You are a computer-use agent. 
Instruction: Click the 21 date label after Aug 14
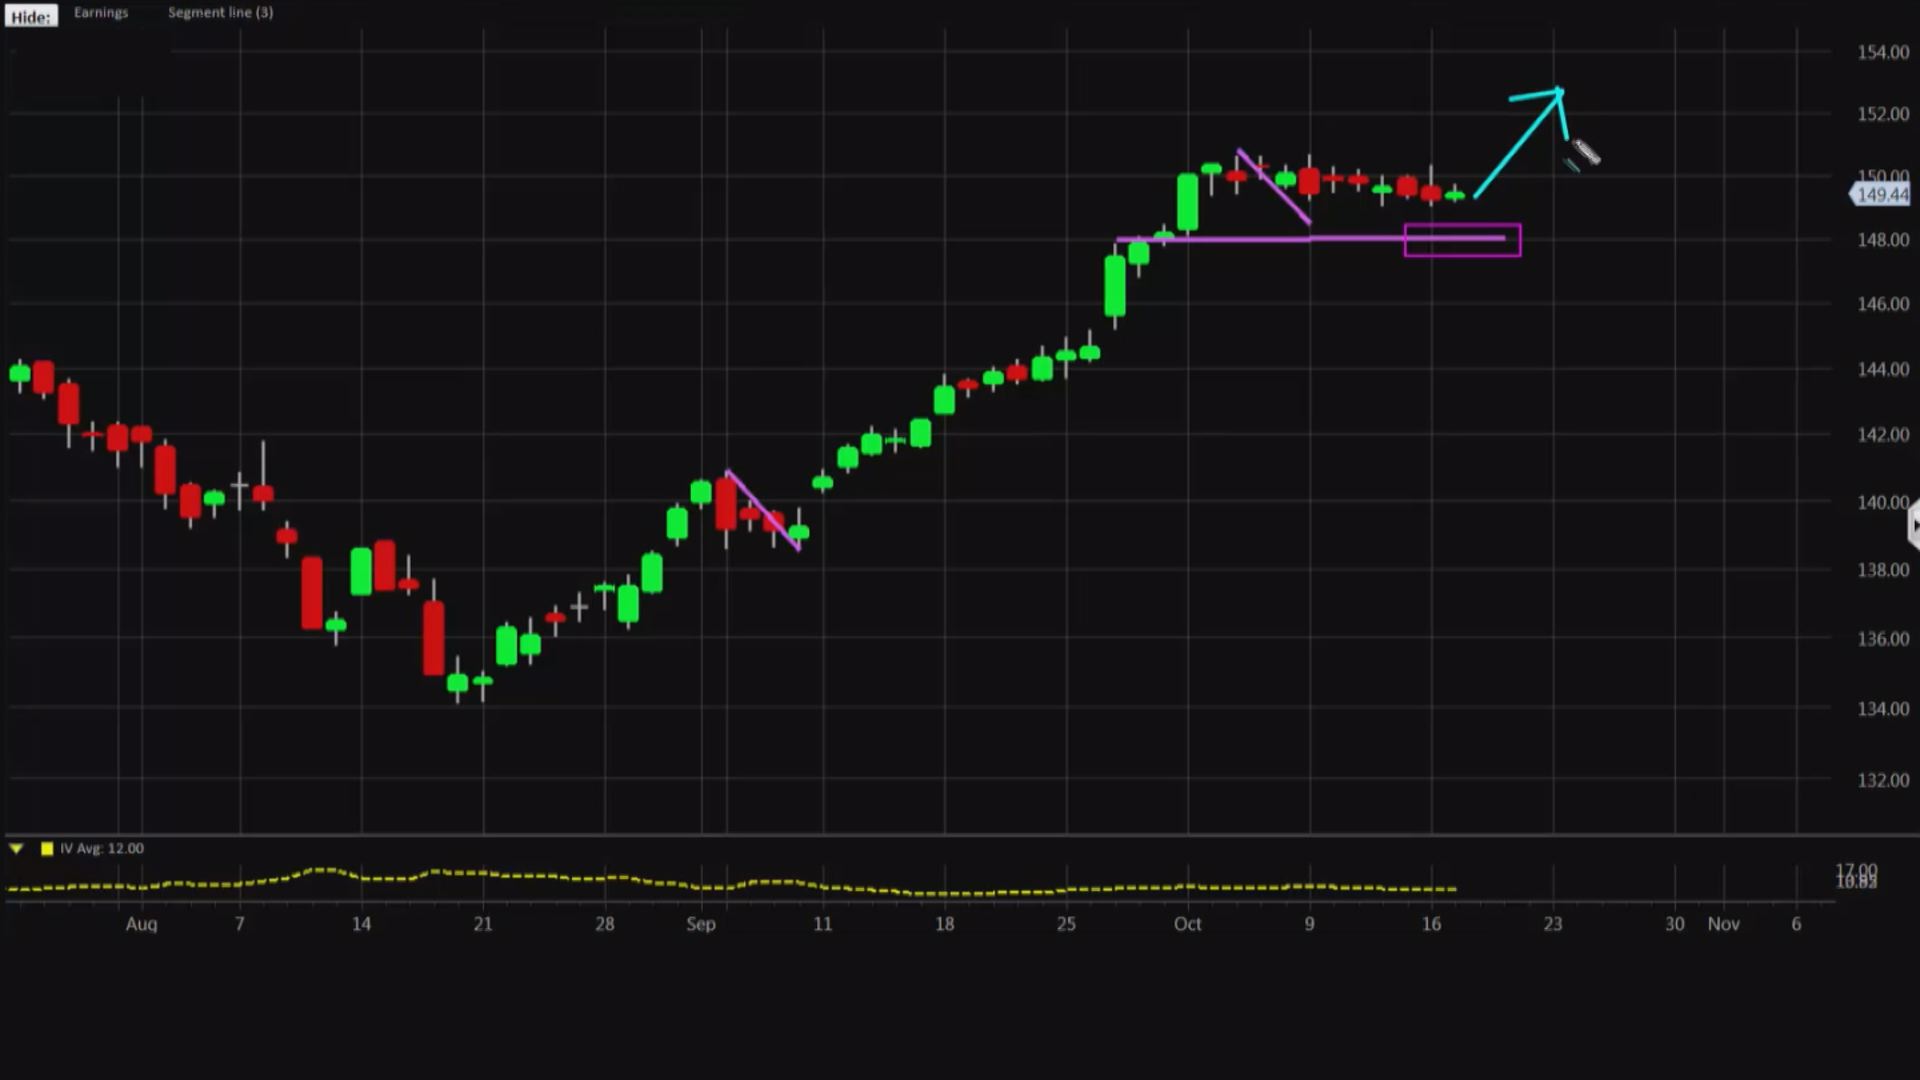click(483, 924)
